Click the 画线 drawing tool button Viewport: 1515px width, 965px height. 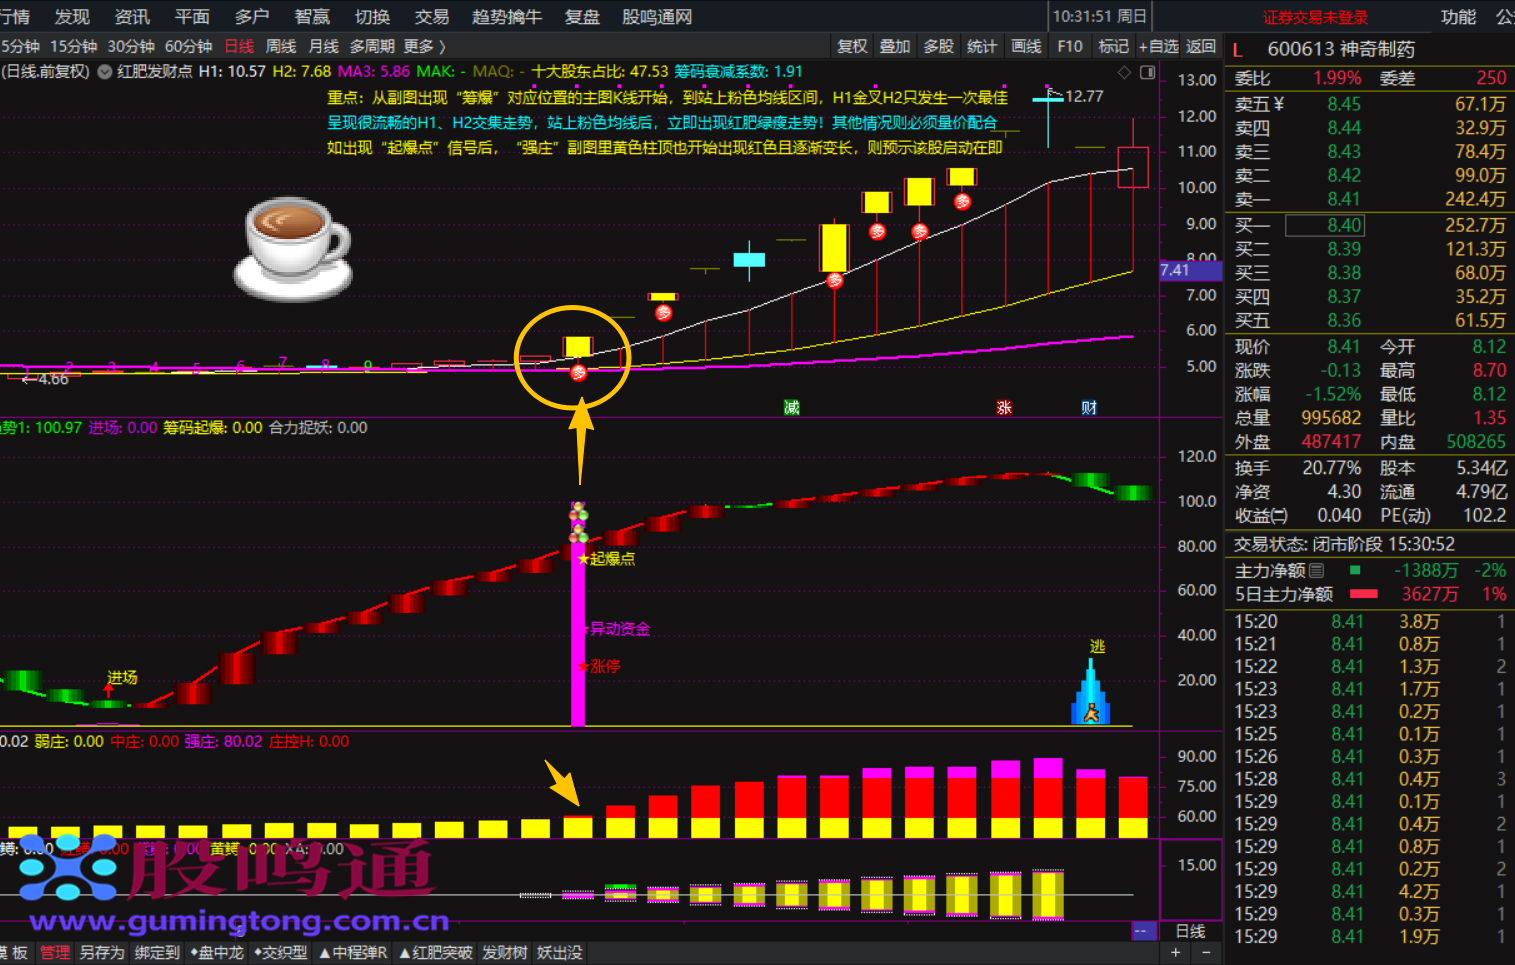(x=1026, y=46)
